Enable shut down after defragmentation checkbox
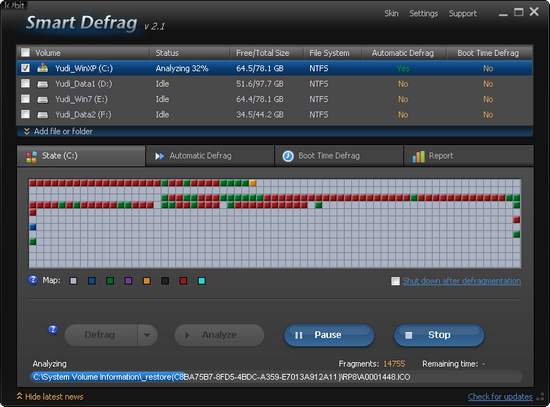The image size is (550, 407). pos(395,281)
